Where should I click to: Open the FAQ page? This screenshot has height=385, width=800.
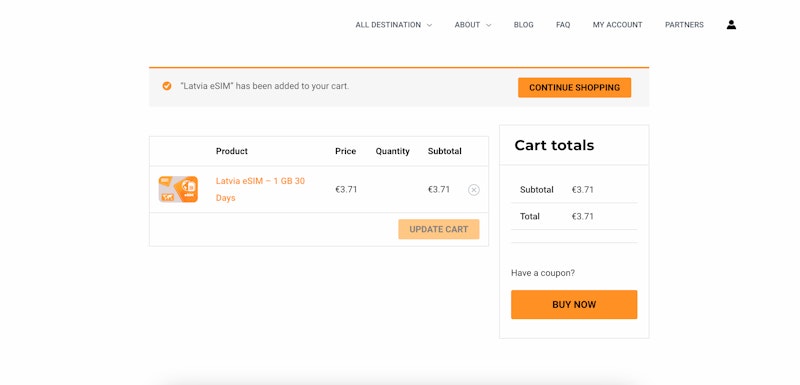point(563,24)
